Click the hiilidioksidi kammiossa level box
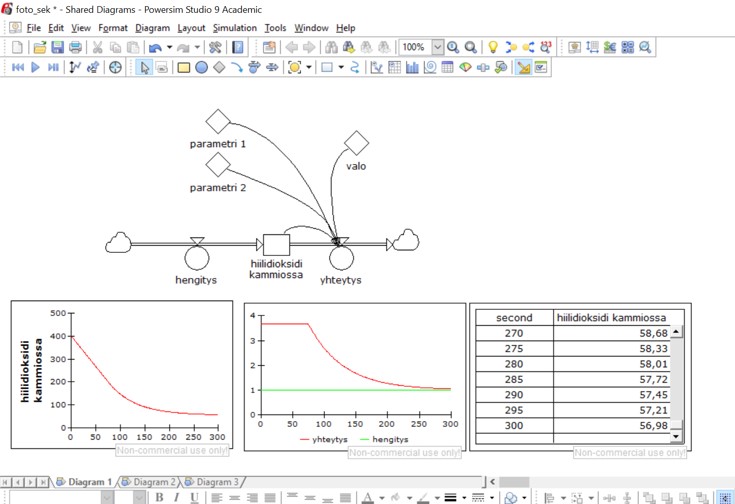This screenshot has width=735, height=504. 276,245
